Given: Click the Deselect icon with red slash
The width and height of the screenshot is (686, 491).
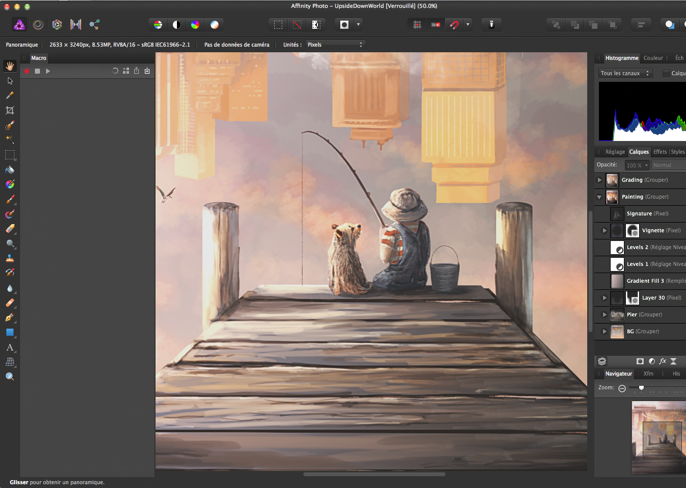Looking at the screenshot, I should 297,25.
